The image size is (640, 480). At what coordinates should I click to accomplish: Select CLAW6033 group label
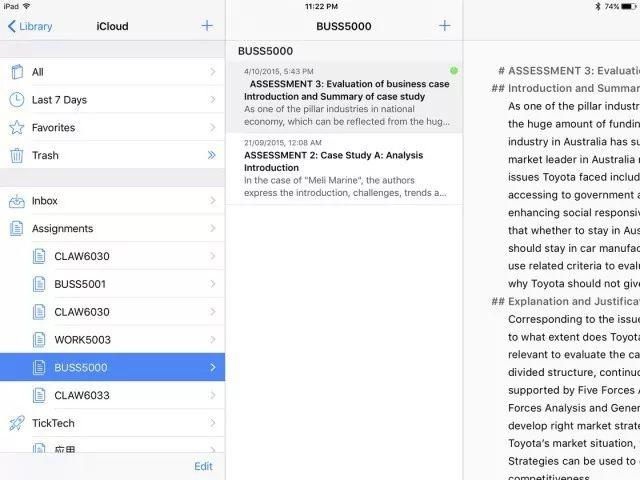[x=82, y=396]
